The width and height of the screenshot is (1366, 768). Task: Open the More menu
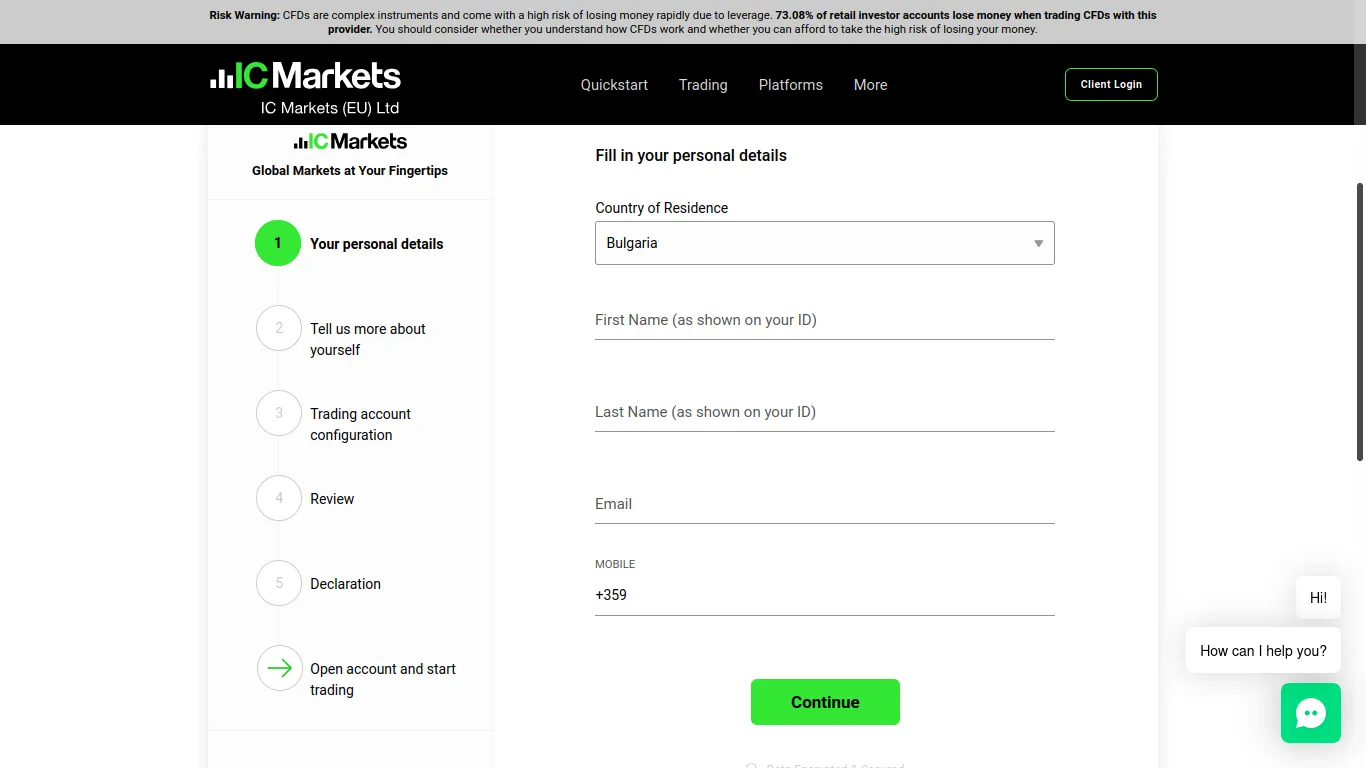click(x=870, y=85)
